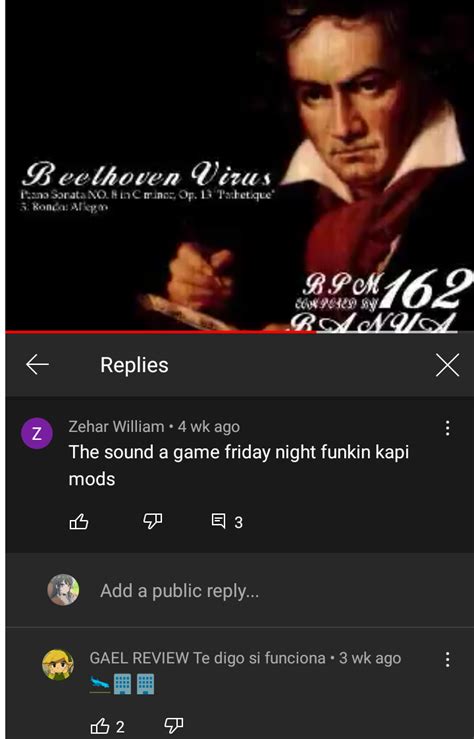This screenshot has height=739, width=474.
Task: Click the comment text about friday night funkin
Action: coord(238,465)
